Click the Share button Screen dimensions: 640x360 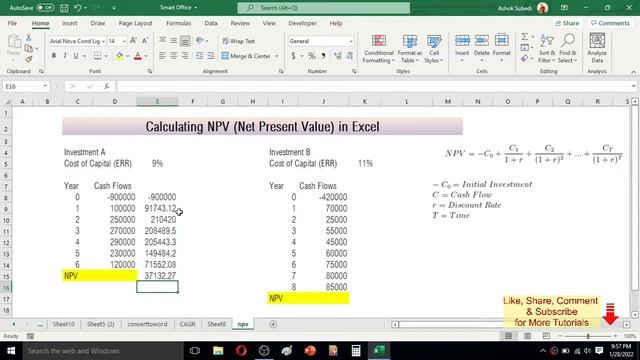point(568,23)
